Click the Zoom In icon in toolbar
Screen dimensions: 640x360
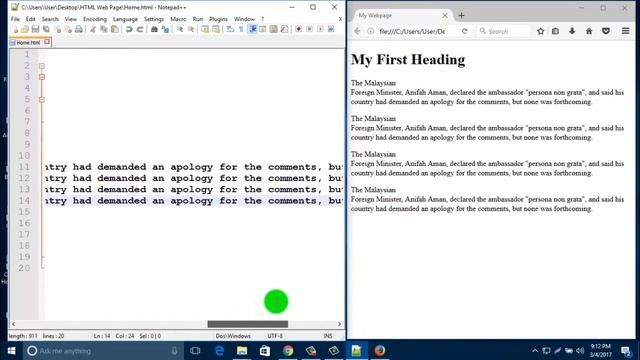(180, 29)
